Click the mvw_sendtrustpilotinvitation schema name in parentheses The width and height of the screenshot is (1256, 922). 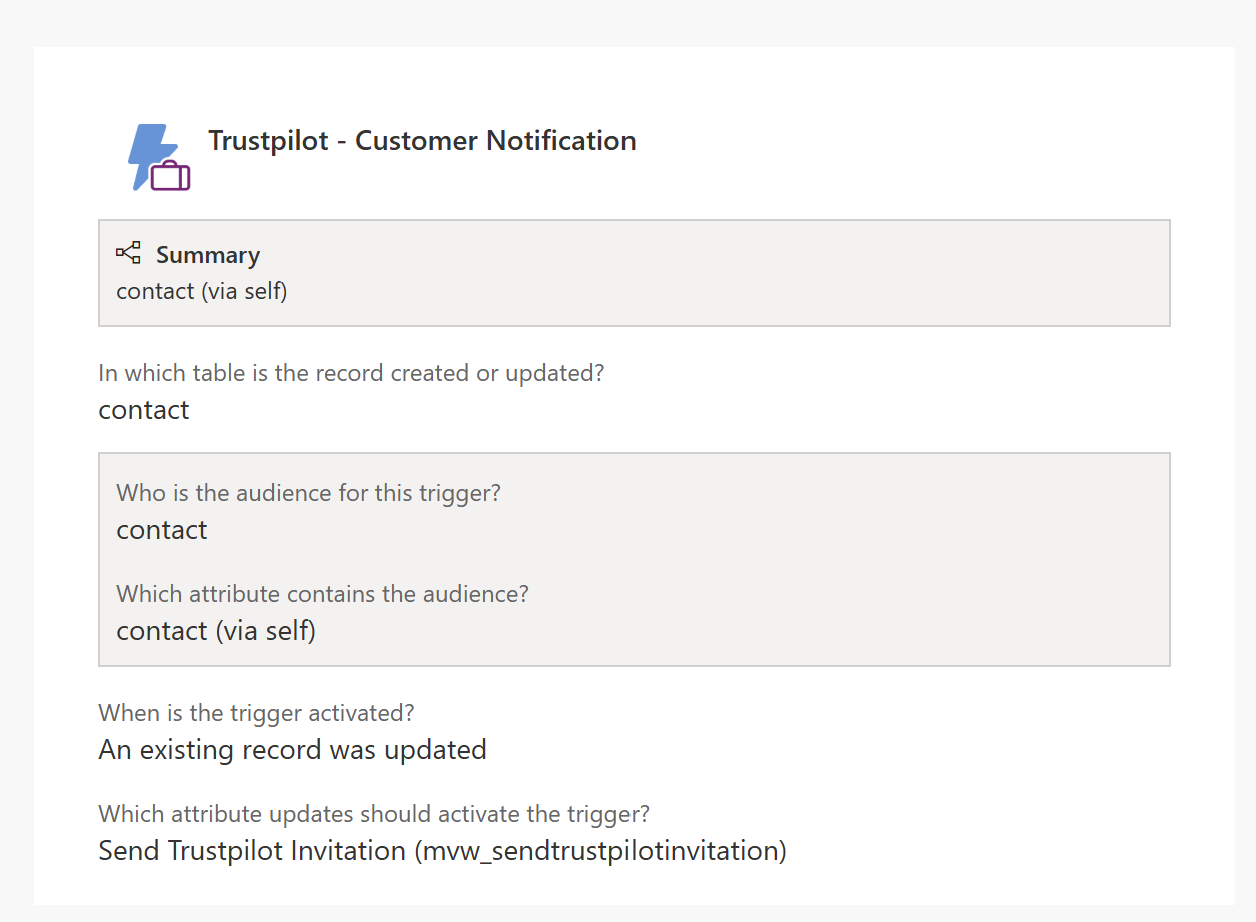tap(600, 851)
